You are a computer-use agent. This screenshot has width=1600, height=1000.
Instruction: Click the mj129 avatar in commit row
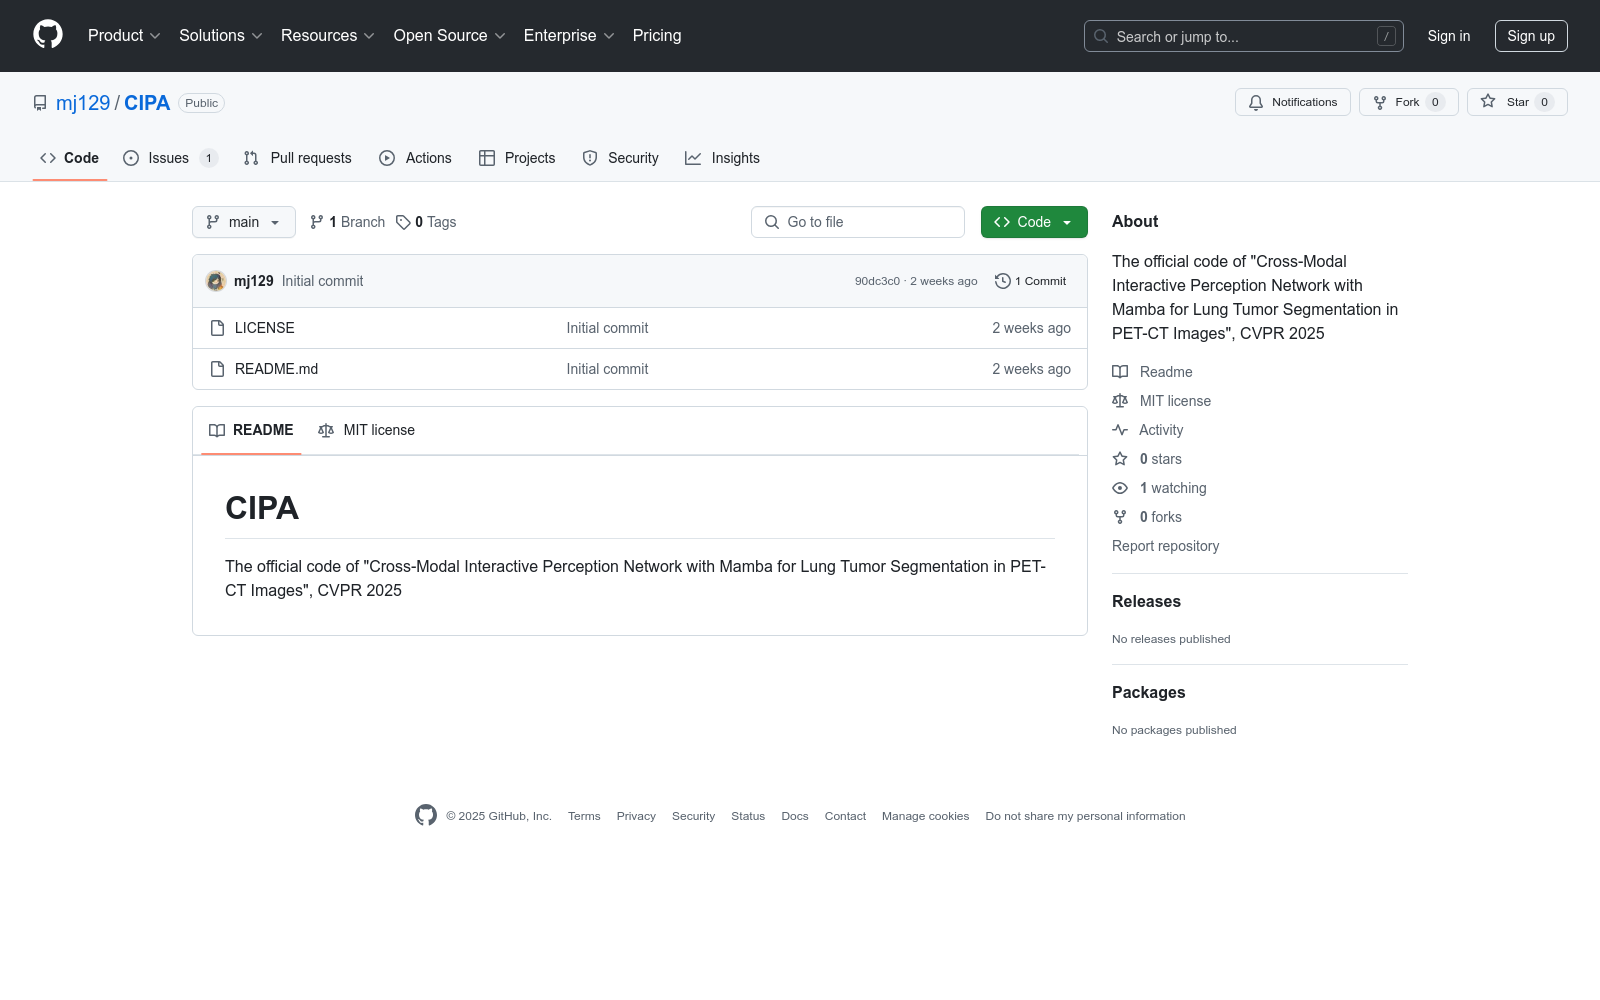pyautogui.click(x=216, y=281)
